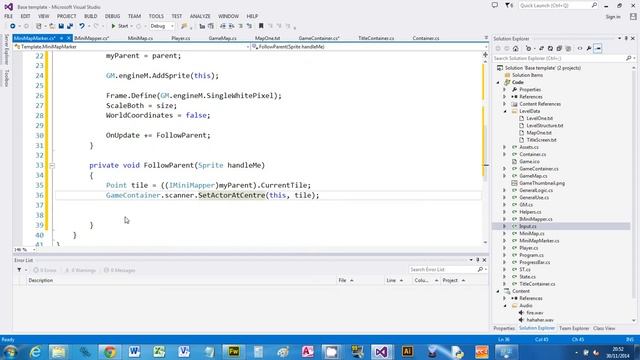Sort Error List by Description column
The image size is (640, 360).
click(41, 280)
